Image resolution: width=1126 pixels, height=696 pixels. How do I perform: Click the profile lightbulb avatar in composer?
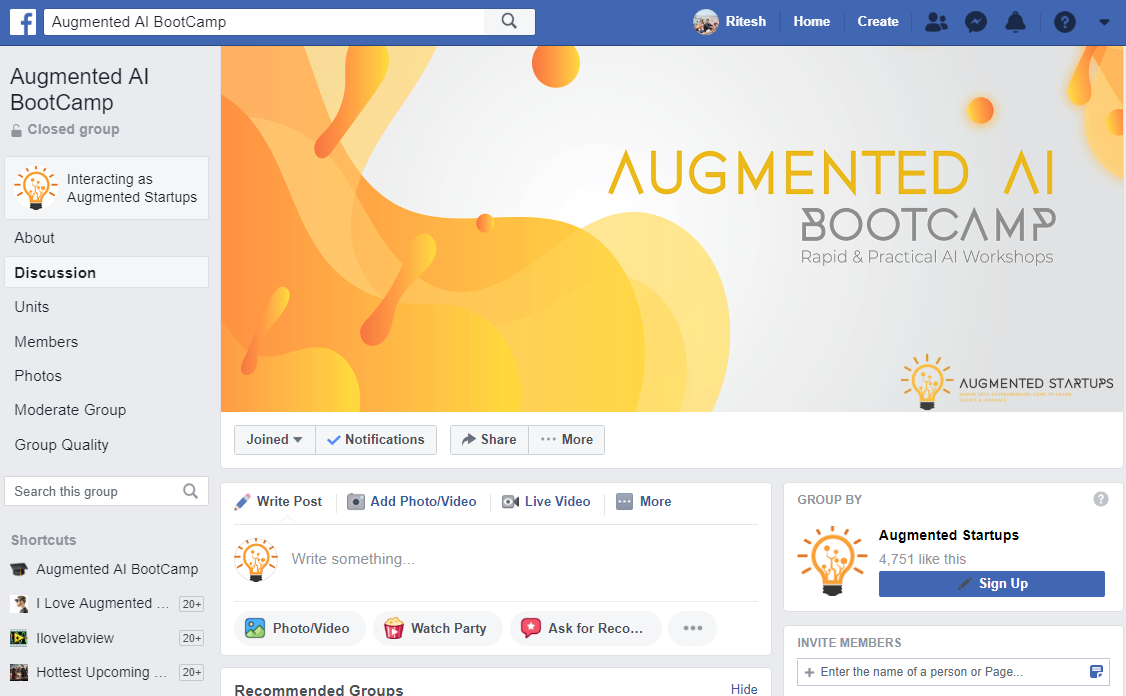coord(256,560)
